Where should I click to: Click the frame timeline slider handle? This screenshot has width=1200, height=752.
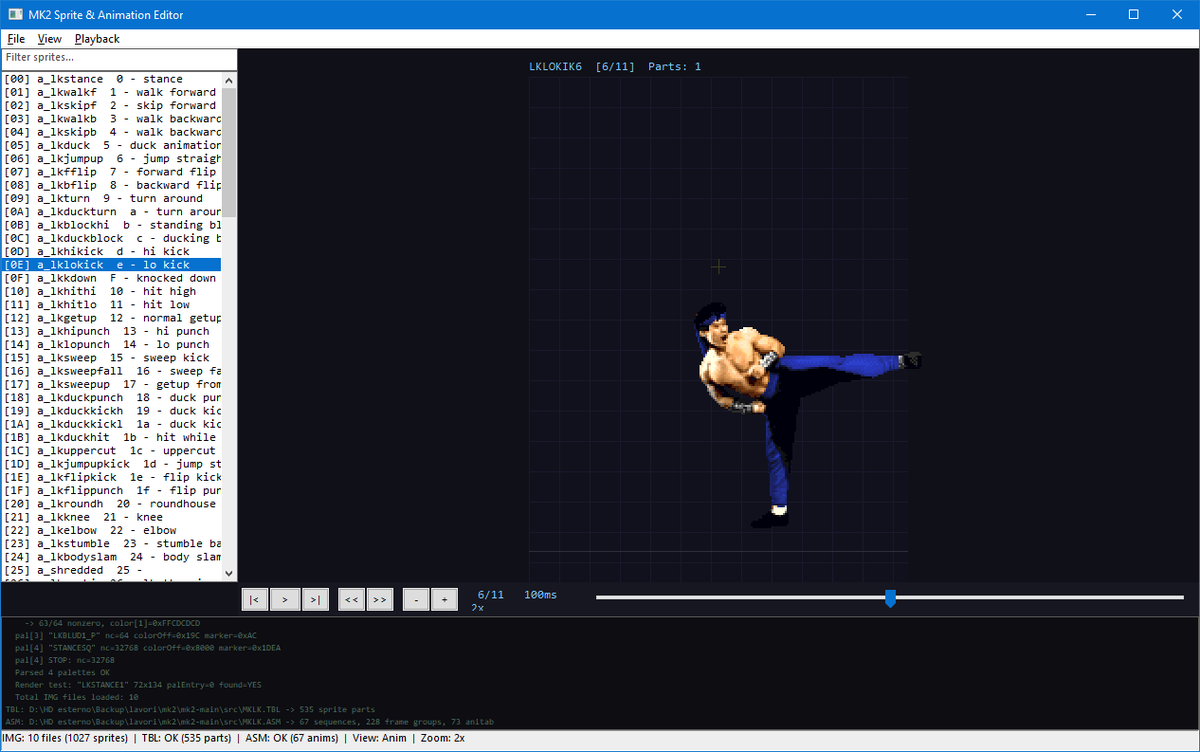pos(890,598)
